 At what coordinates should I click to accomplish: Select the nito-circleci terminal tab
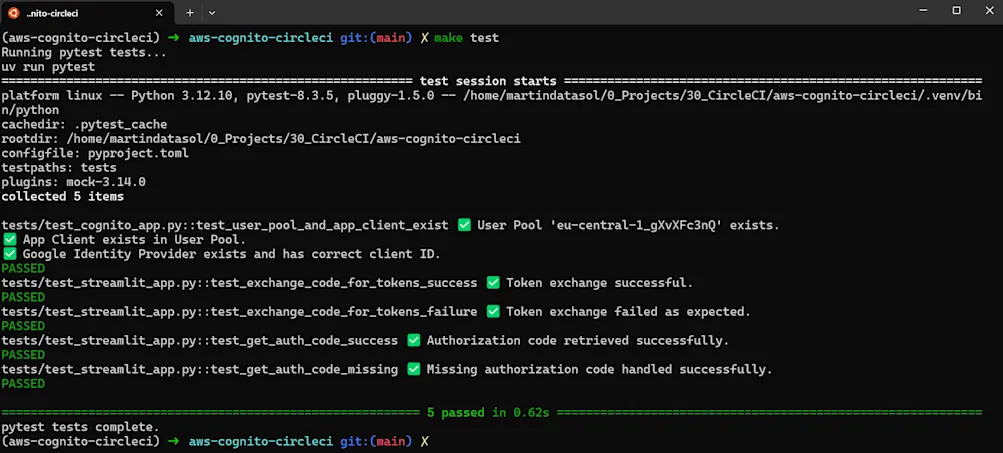(x=87, y=13)
